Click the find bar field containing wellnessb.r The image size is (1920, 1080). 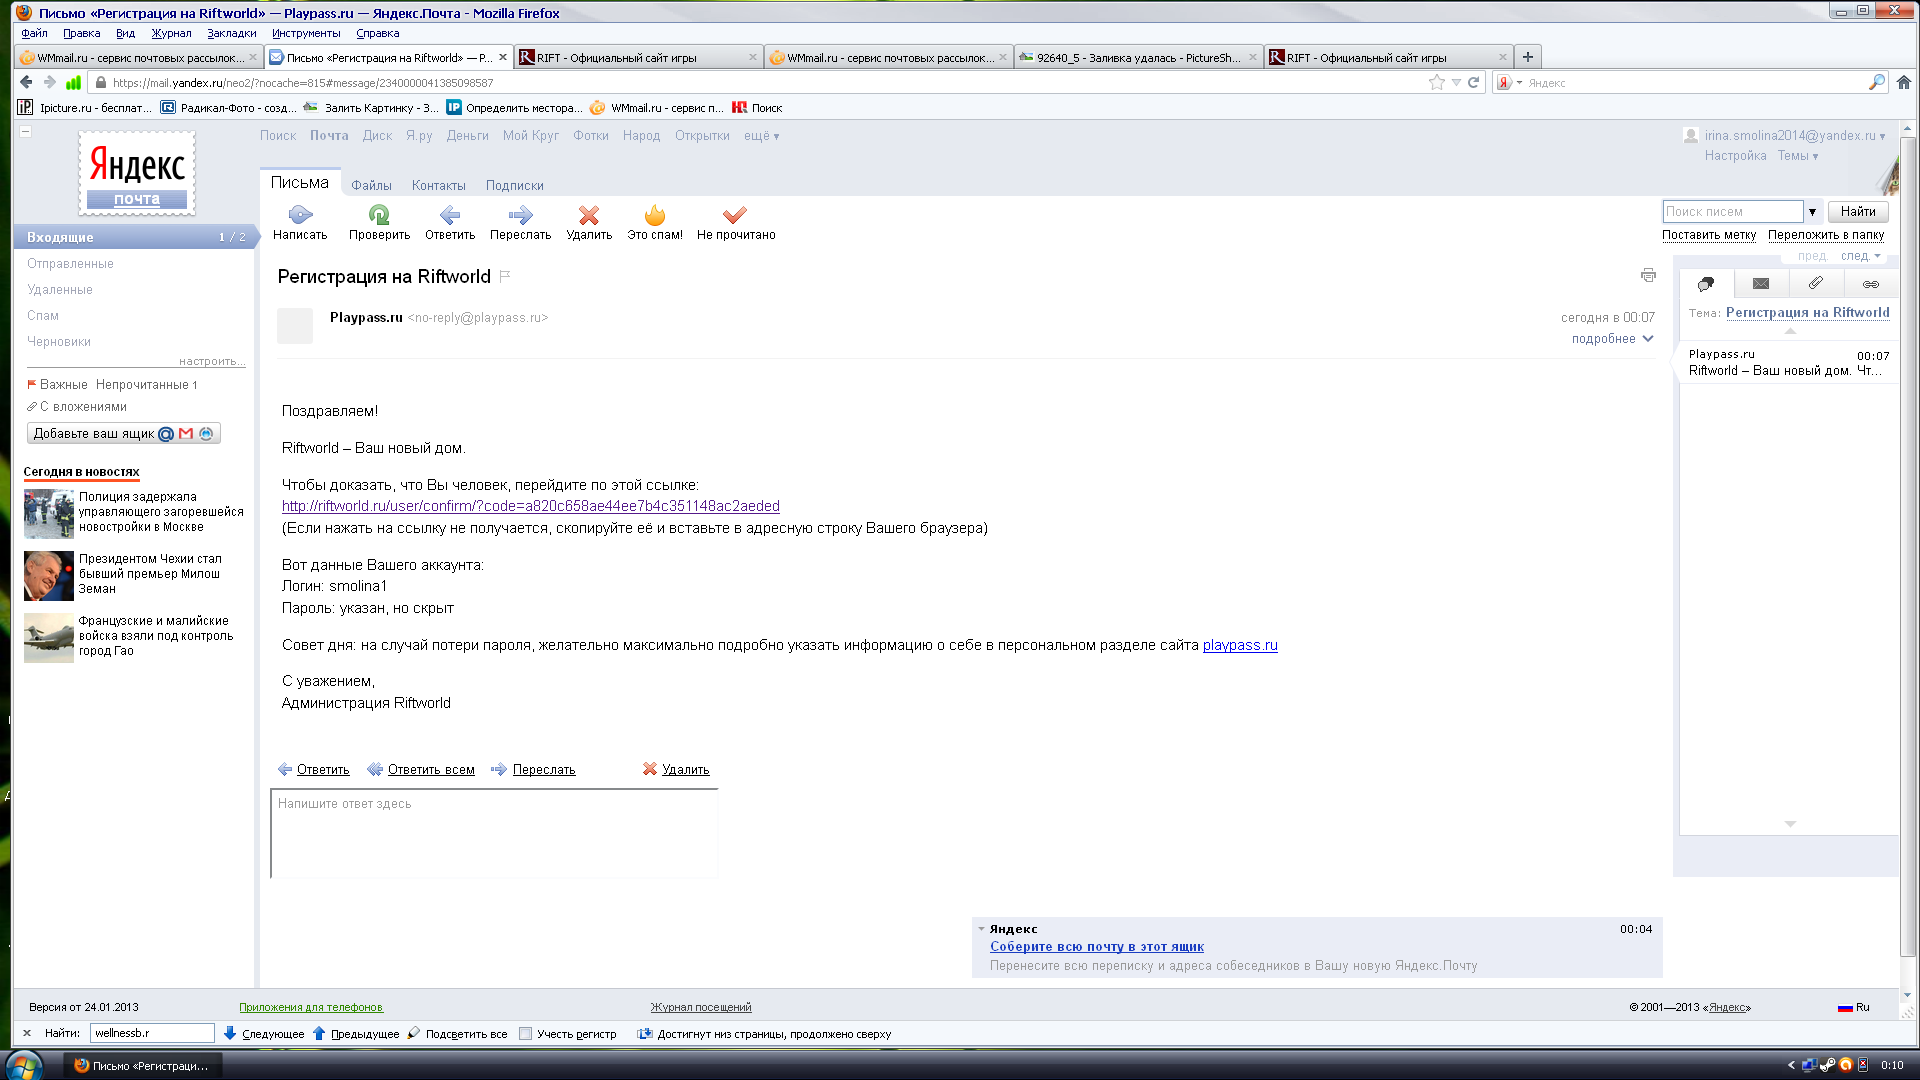[x=152, y=1033]
